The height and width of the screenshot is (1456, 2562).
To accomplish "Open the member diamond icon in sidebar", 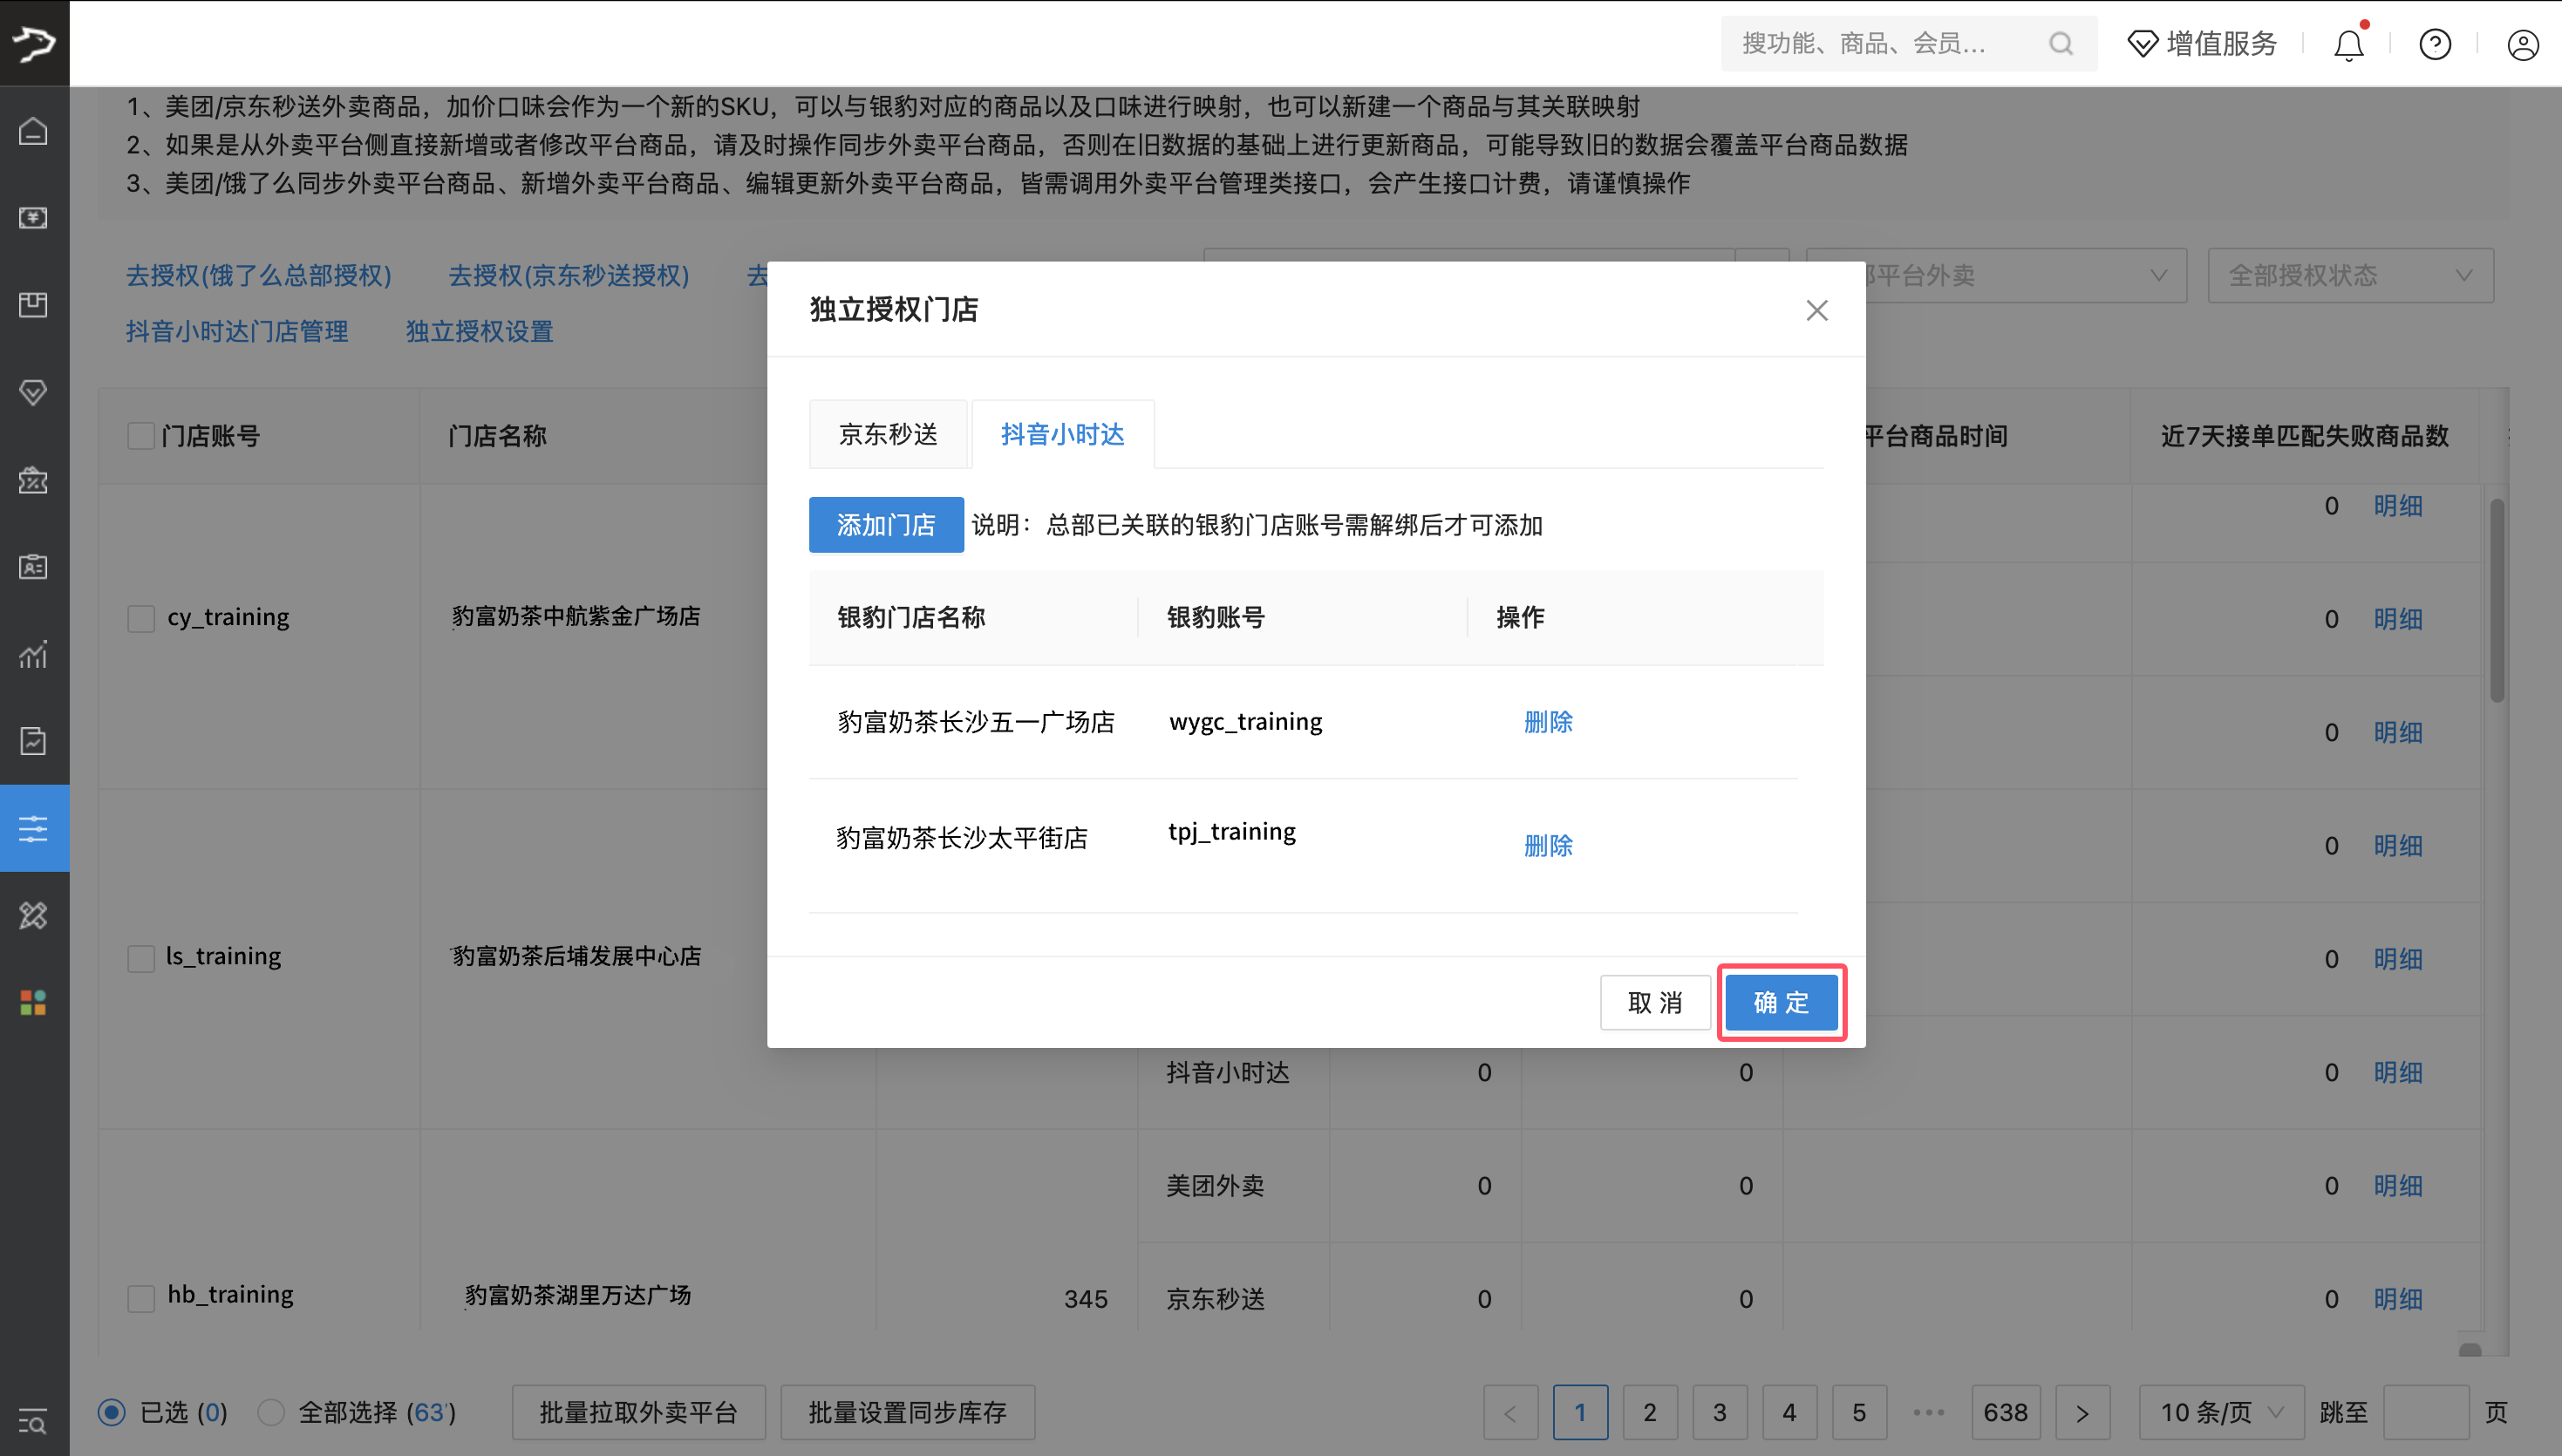I will pyautogui.click(x=34, y=392).
